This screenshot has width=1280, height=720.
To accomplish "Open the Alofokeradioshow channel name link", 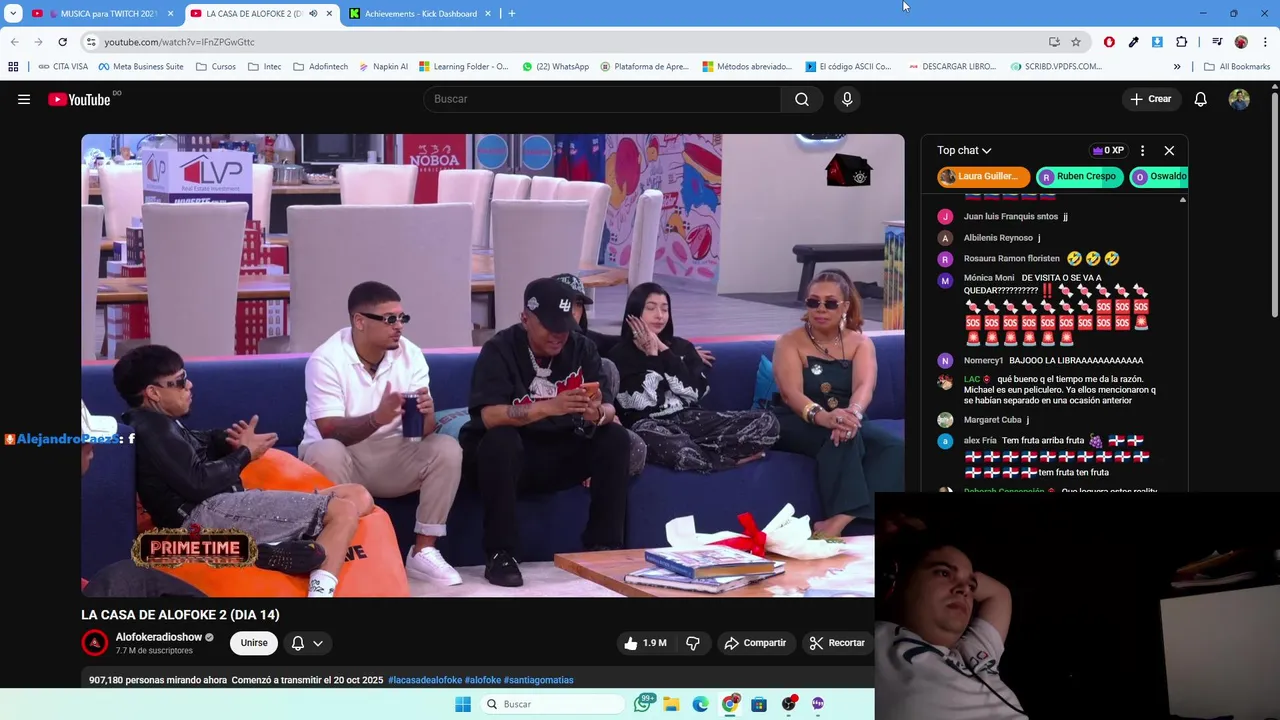I will point(159,637).
